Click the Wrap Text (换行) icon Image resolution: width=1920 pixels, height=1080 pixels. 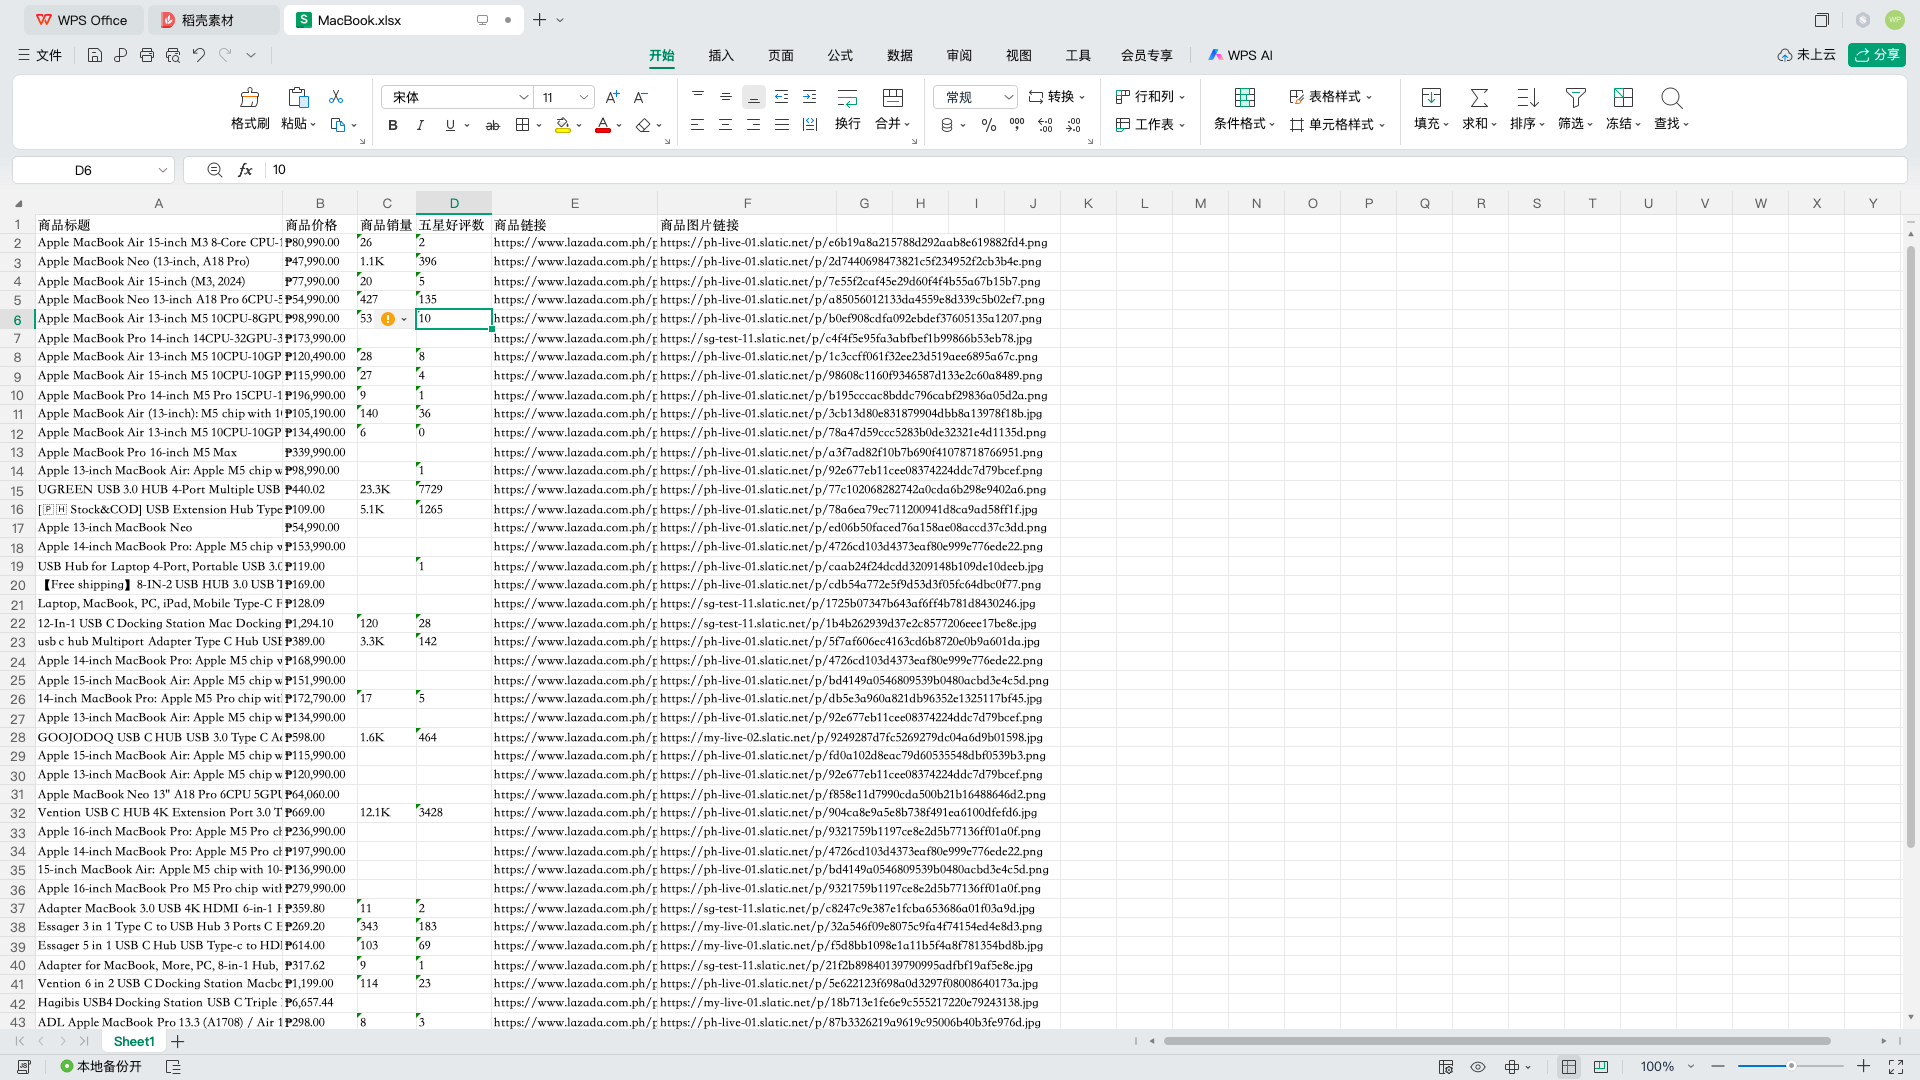tap(847, 98)
